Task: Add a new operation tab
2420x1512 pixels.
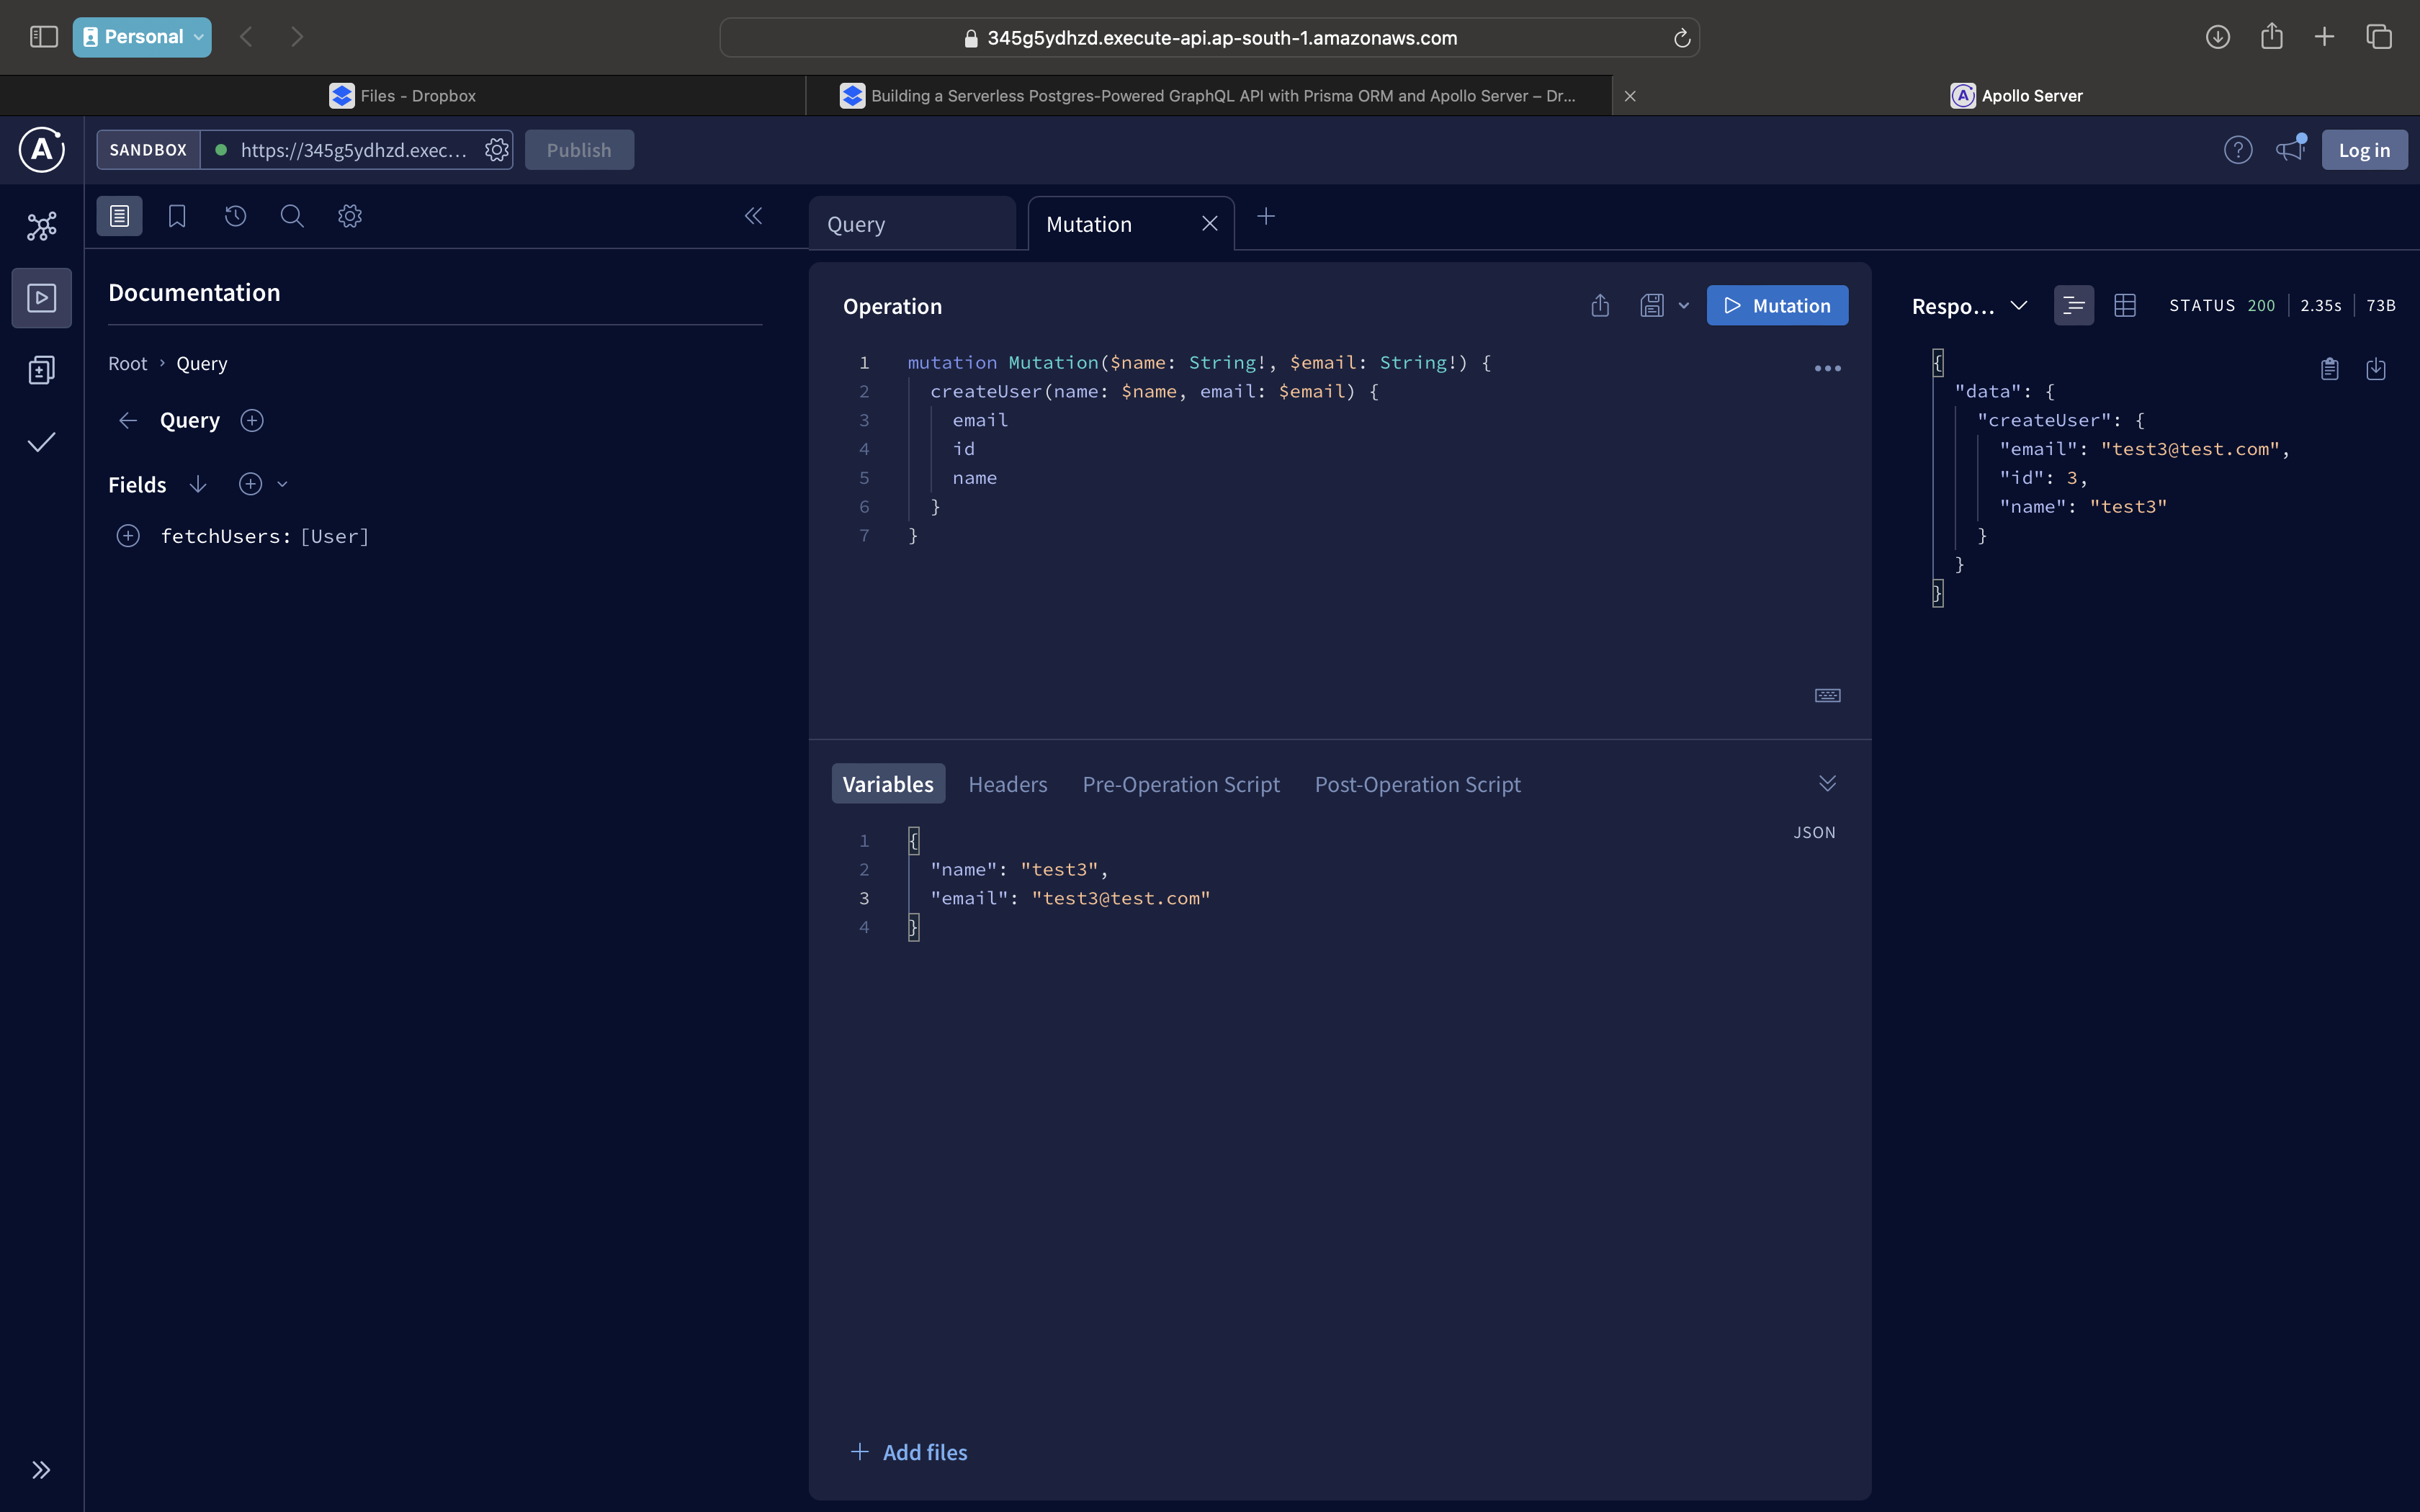Action: point(1266,216)
